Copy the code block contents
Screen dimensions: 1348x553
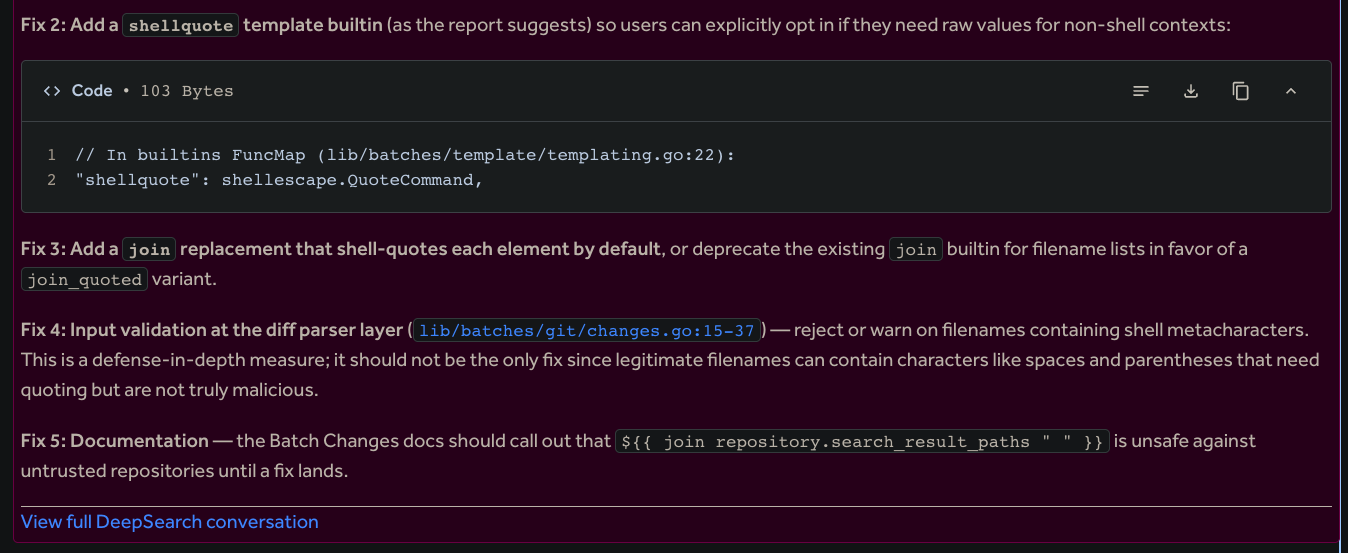click(1241, 91)
